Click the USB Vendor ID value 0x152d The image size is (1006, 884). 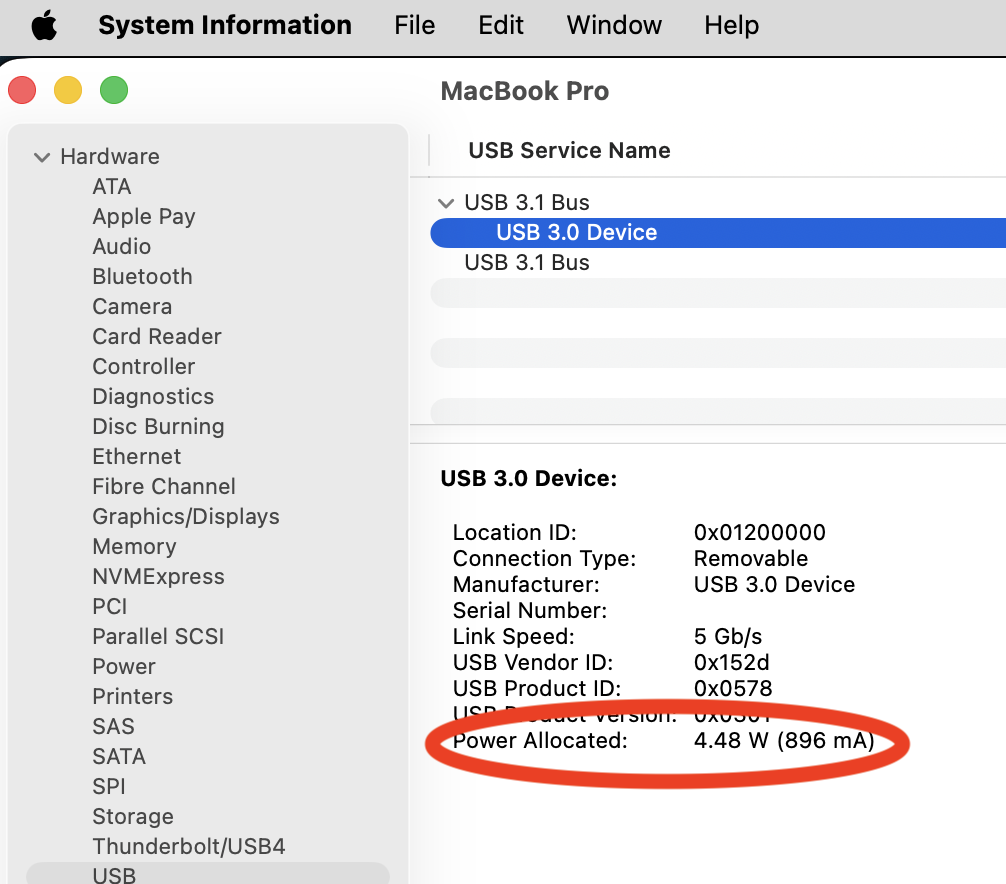[731, 662]
